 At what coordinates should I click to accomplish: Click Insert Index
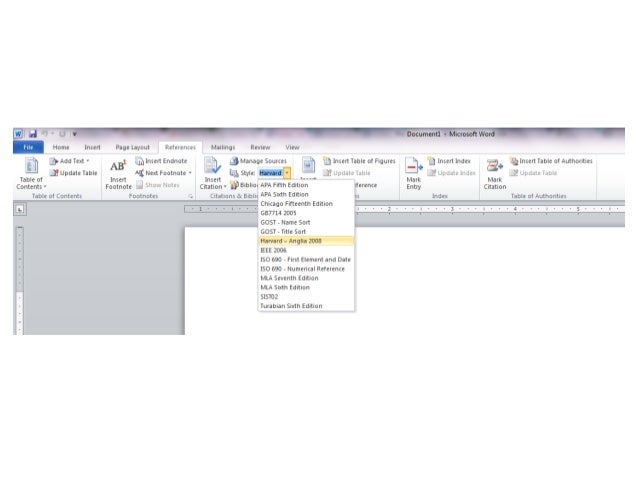449,161
